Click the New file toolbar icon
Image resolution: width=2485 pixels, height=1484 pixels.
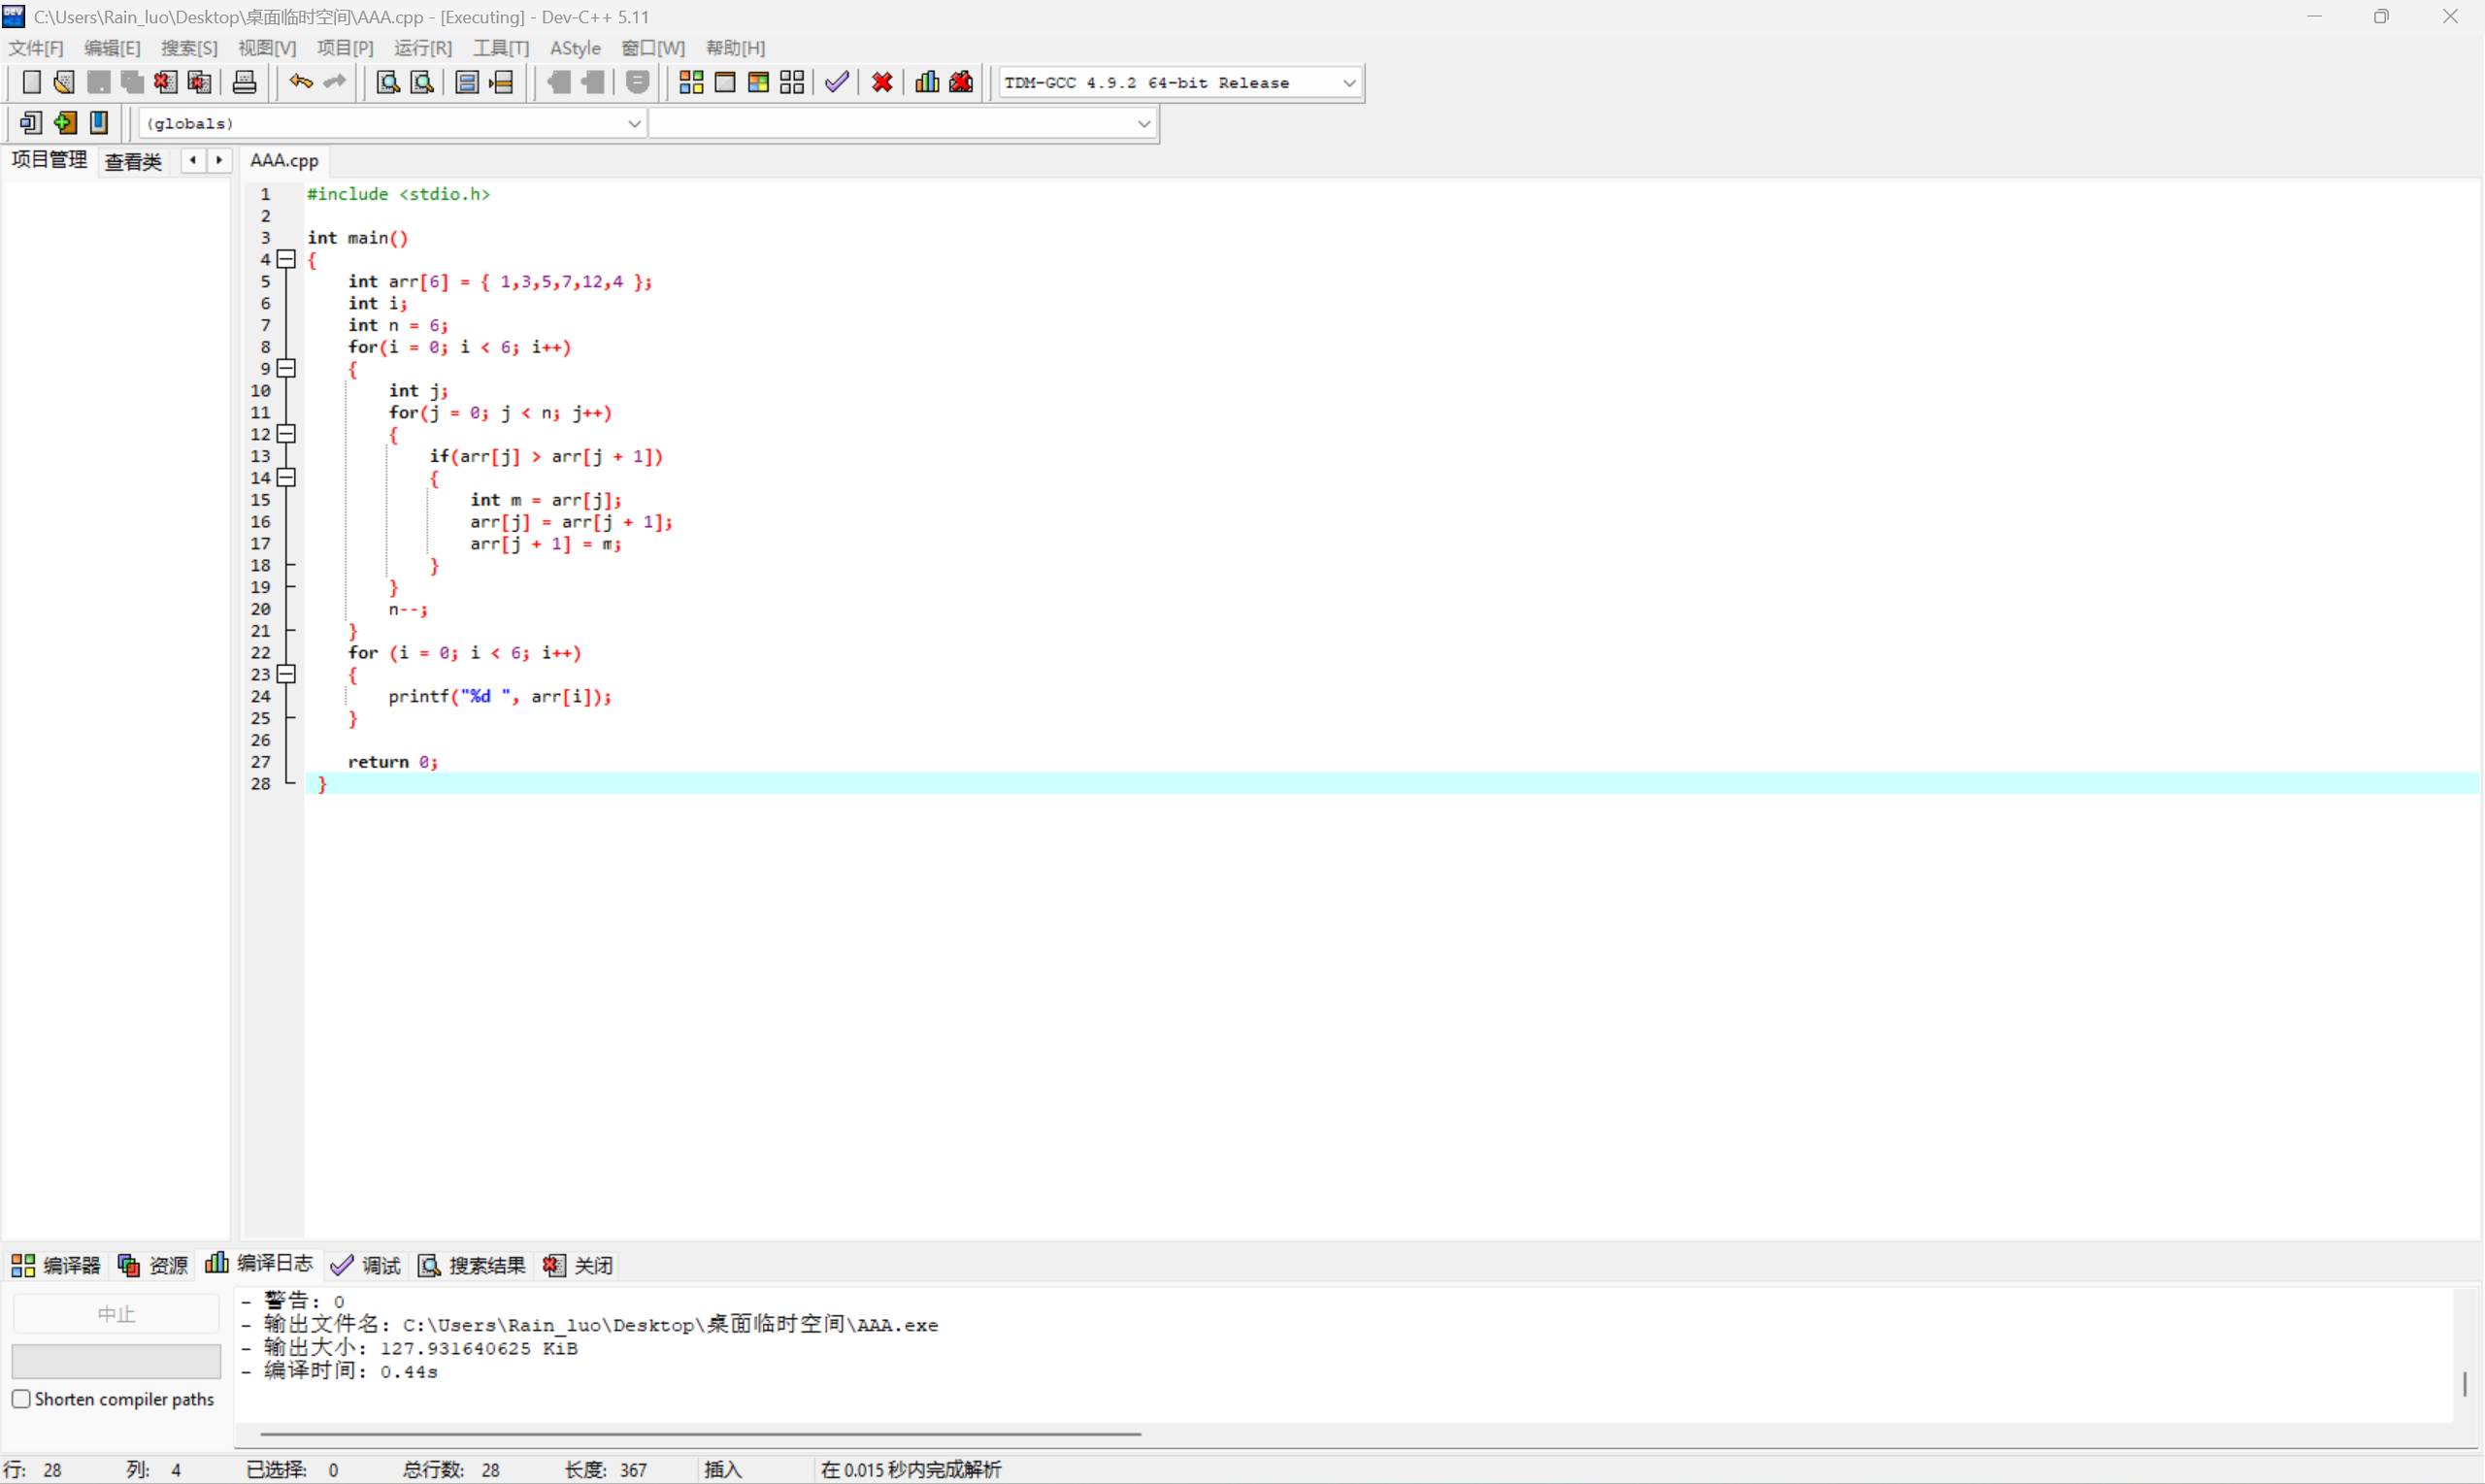31,83
